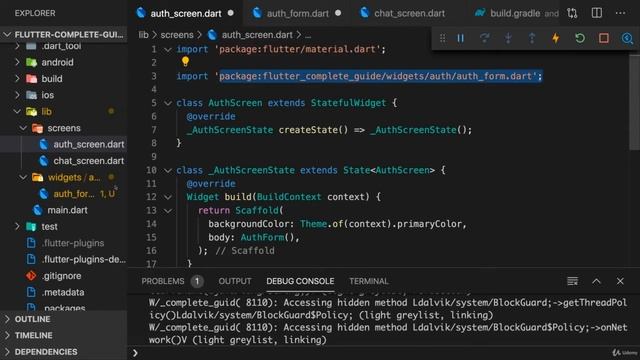Grab the debug toolbar drag handle
Image resolution: width=640 pixels, height=360 pixels.
(x=442, y=38)
